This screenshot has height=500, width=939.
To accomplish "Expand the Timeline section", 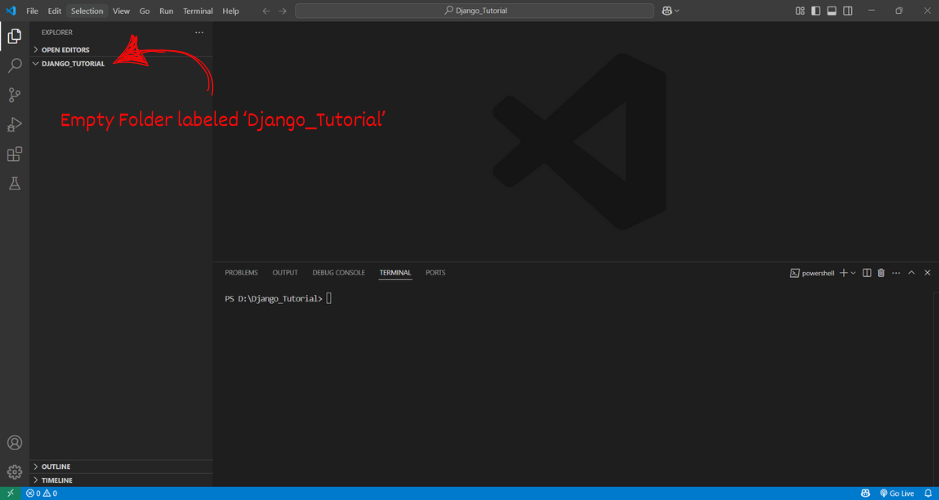I will 121,480.
